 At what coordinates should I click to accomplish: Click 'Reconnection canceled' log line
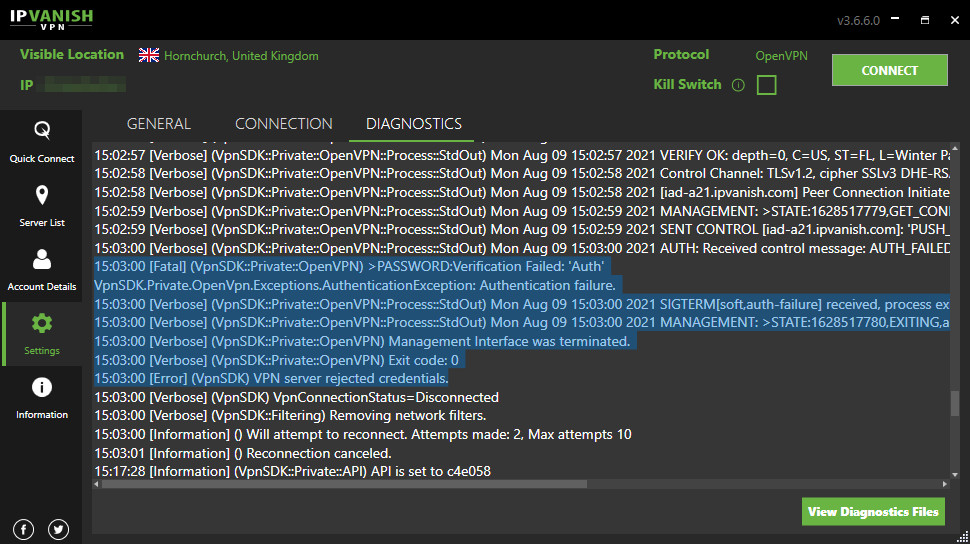[242, 453]
